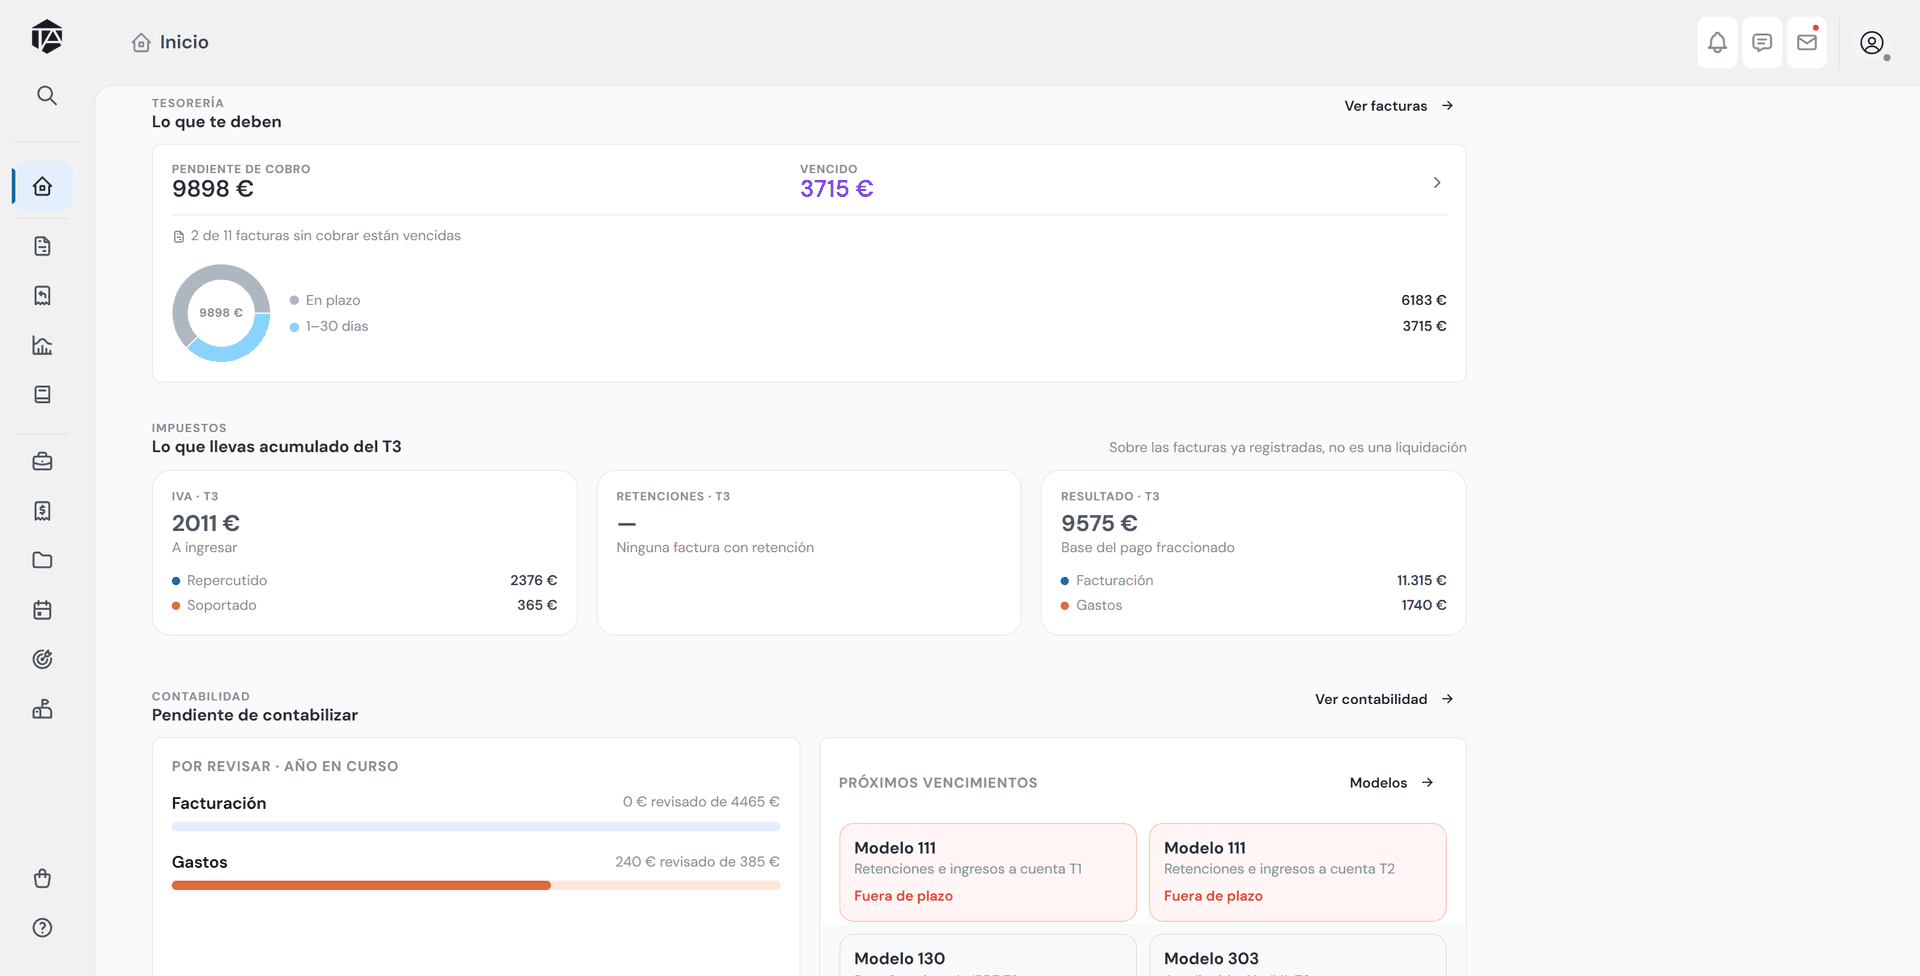Click the arrow next to Modelos

point(1427,783)
